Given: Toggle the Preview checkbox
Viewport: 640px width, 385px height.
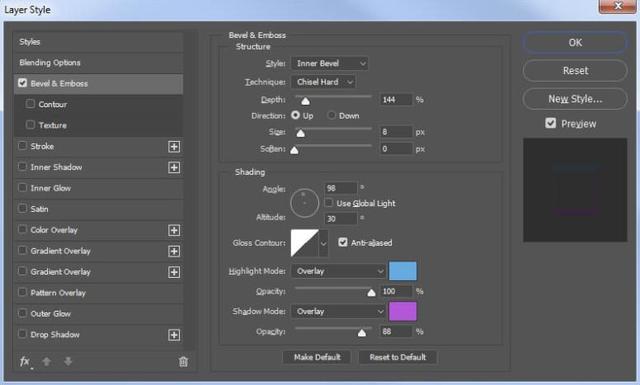Looking at the screenshot, I should point(551,123).
